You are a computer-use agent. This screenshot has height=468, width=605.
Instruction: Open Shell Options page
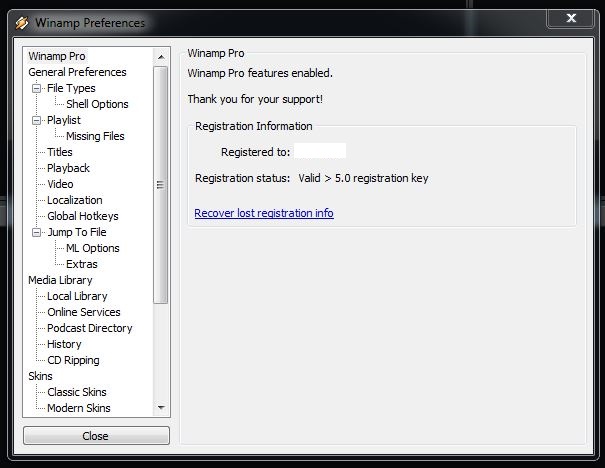(97, 104)
